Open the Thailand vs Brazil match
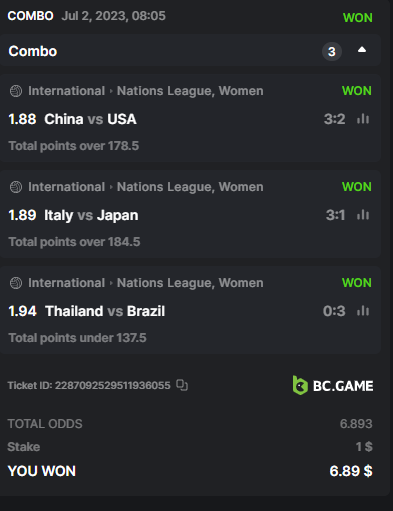This screenshot has width=393, height=511. point(105,311)
